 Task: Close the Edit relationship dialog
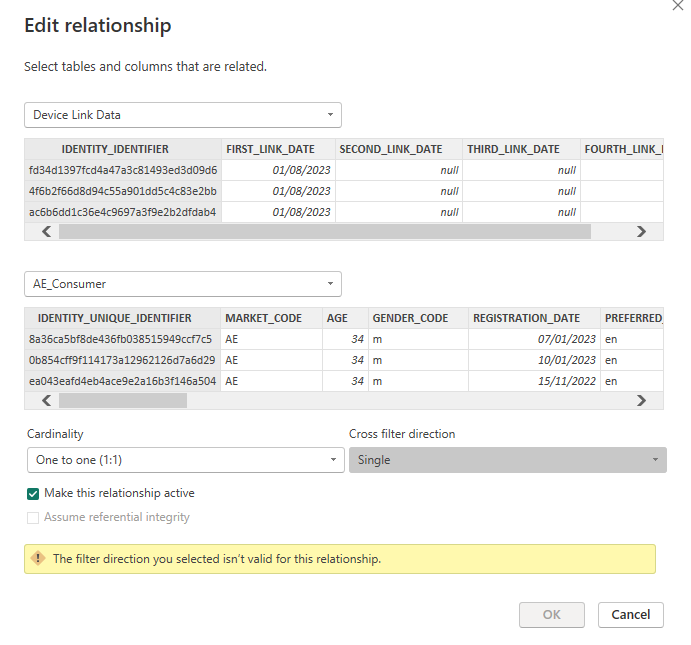[x=678, y=5]
